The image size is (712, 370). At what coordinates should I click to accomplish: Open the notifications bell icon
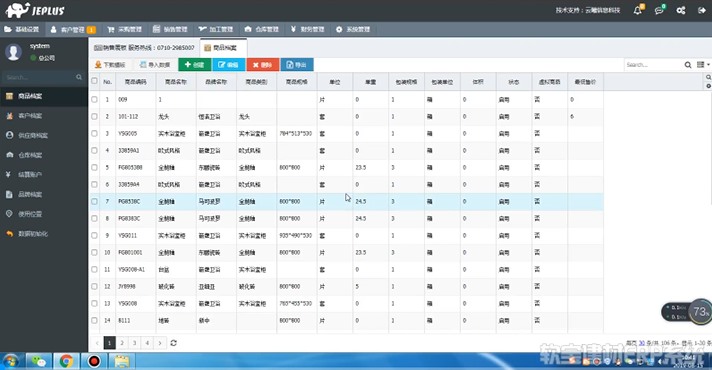(638, 10)
